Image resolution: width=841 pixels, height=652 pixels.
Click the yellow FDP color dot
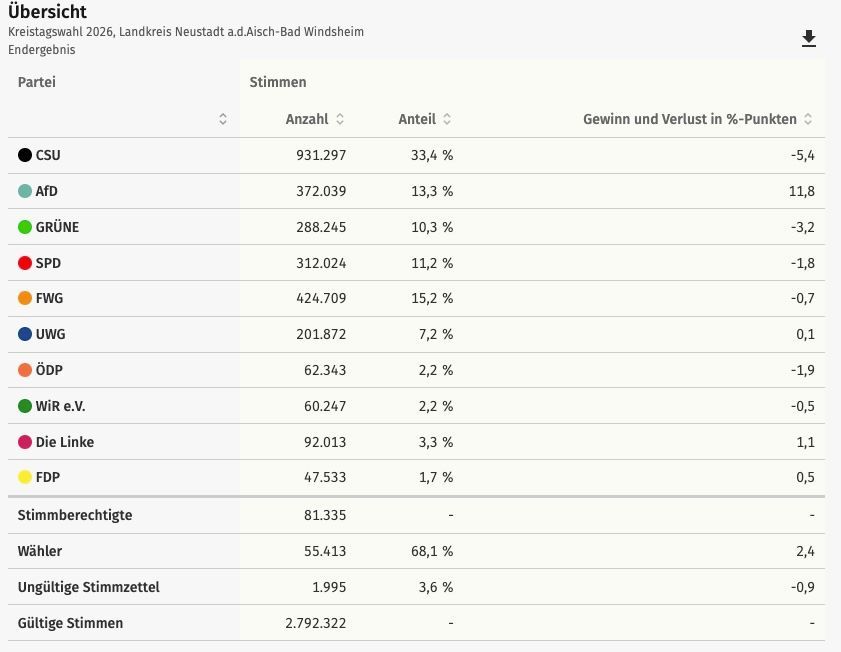(x=25, y=477)
